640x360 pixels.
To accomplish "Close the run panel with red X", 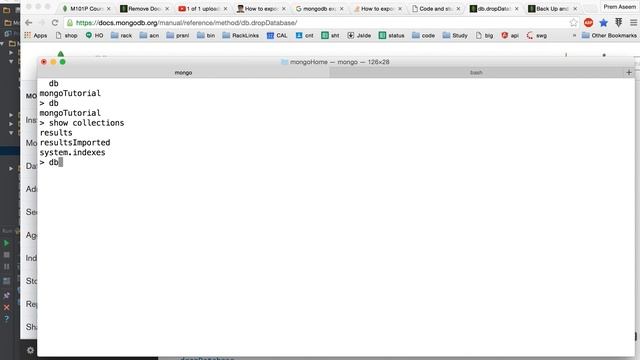I will click(x=7, y=307).
